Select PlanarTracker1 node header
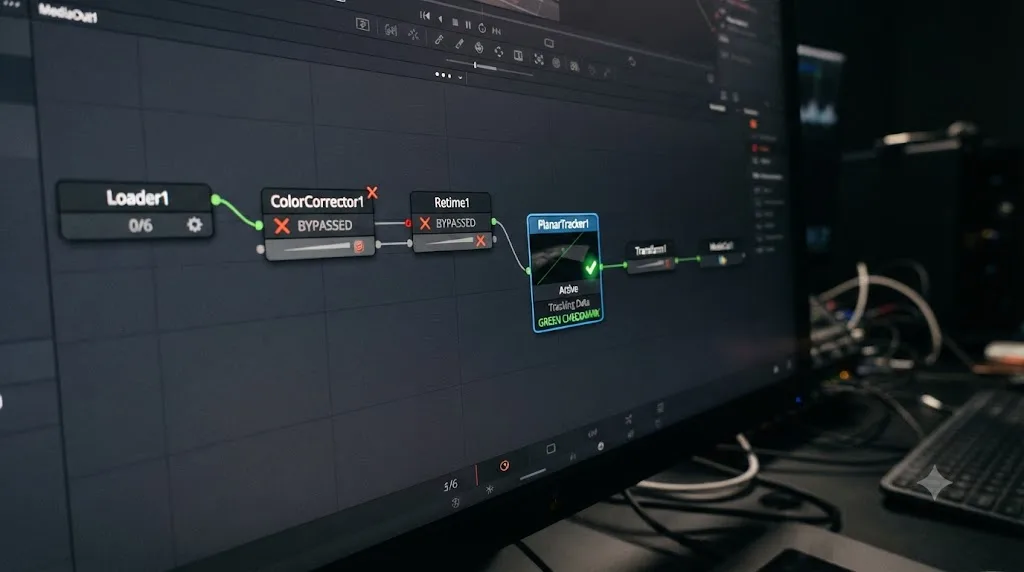Screen dimensions: 1024x572 point(563,224)
